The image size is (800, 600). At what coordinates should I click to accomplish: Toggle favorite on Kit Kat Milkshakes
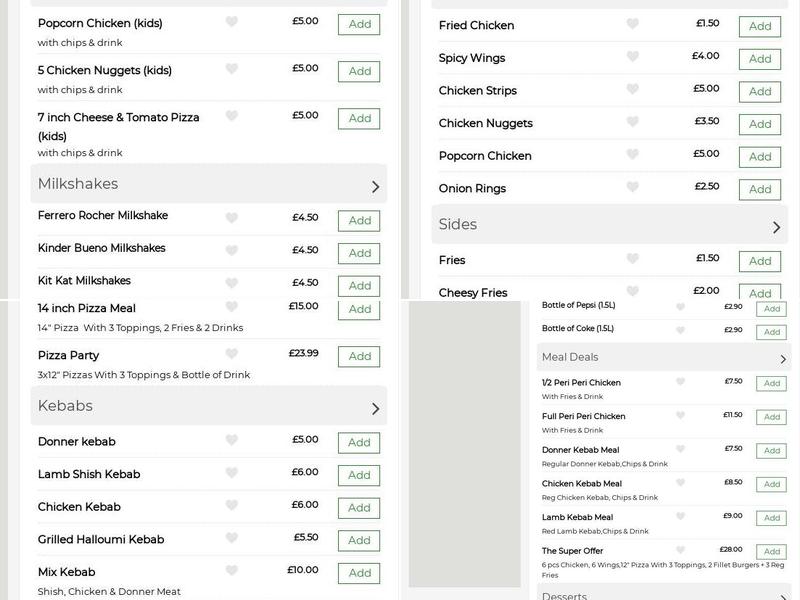232,283
